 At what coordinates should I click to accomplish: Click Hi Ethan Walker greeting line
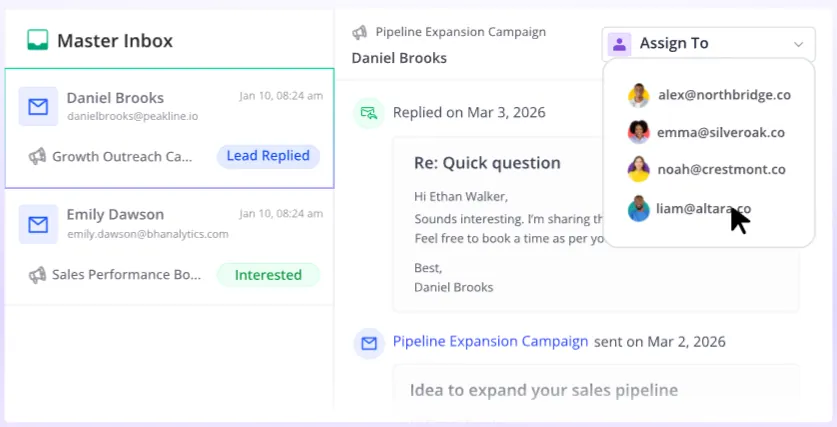(461, 197)
